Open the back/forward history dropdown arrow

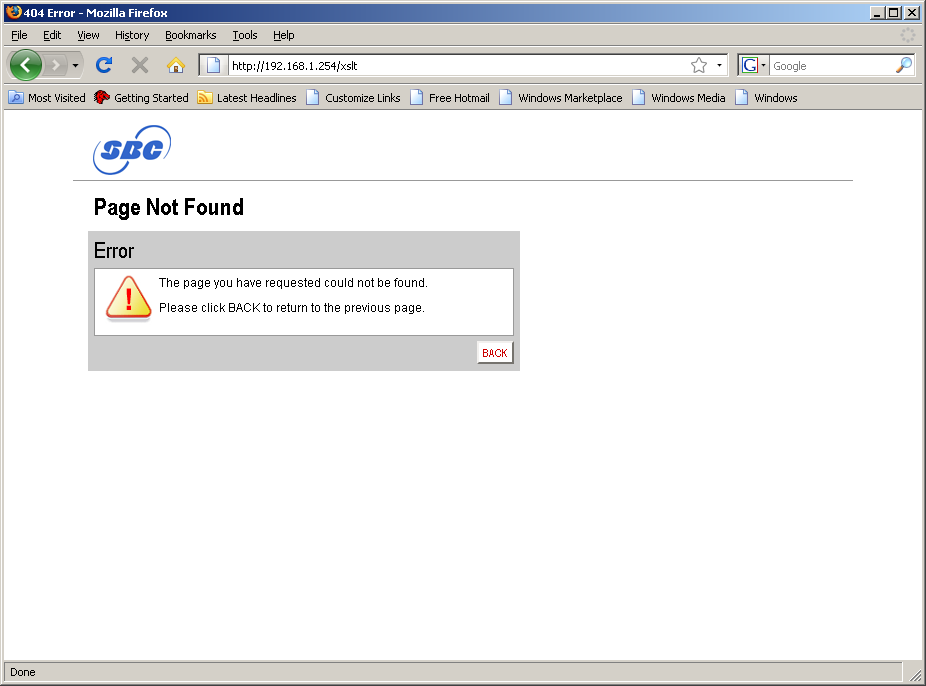pos(75,65)
